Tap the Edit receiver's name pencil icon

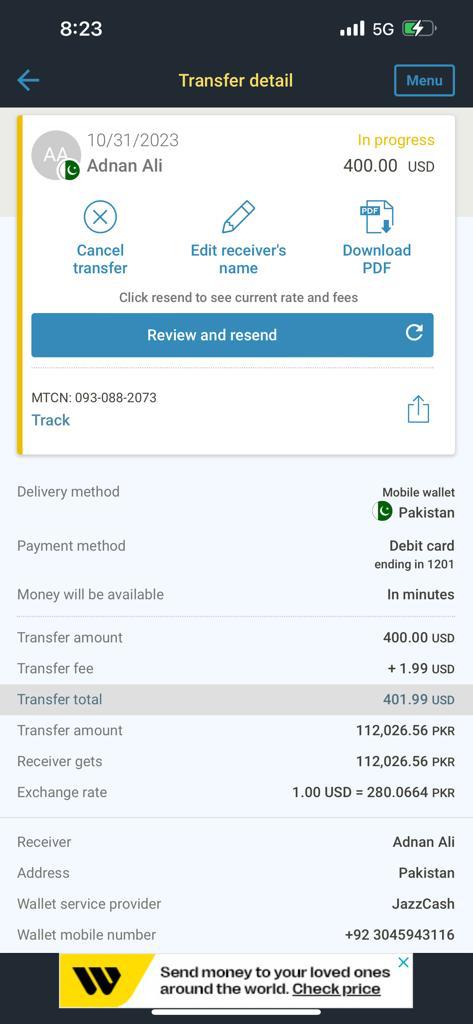click(238, 217)
